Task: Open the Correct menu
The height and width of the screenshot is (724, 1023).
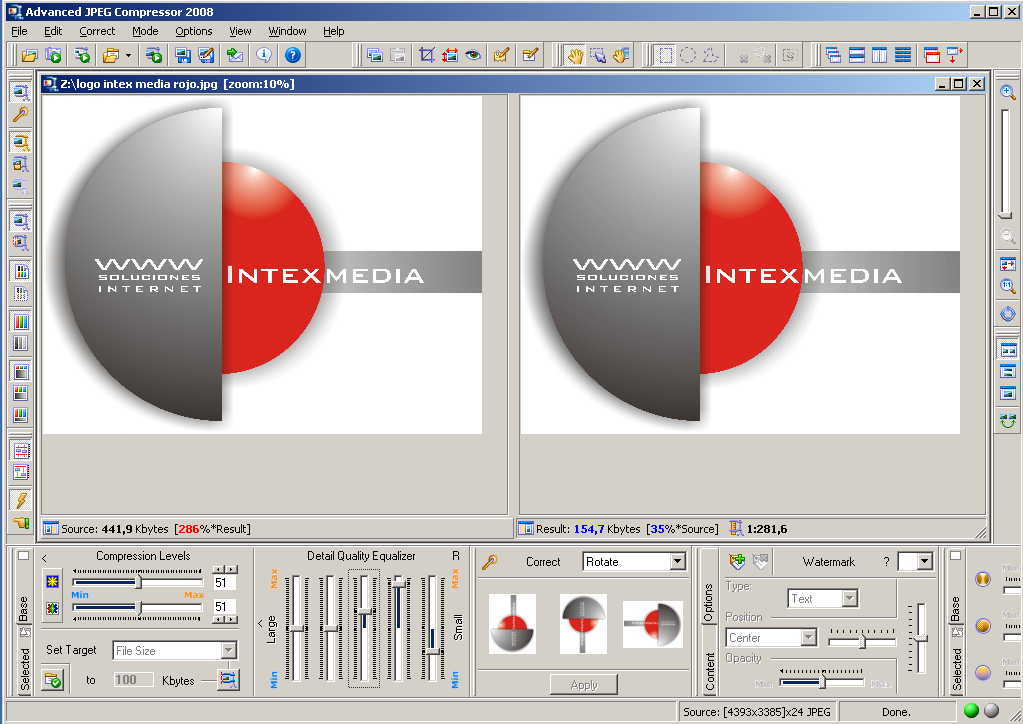Action: [97, 31]
